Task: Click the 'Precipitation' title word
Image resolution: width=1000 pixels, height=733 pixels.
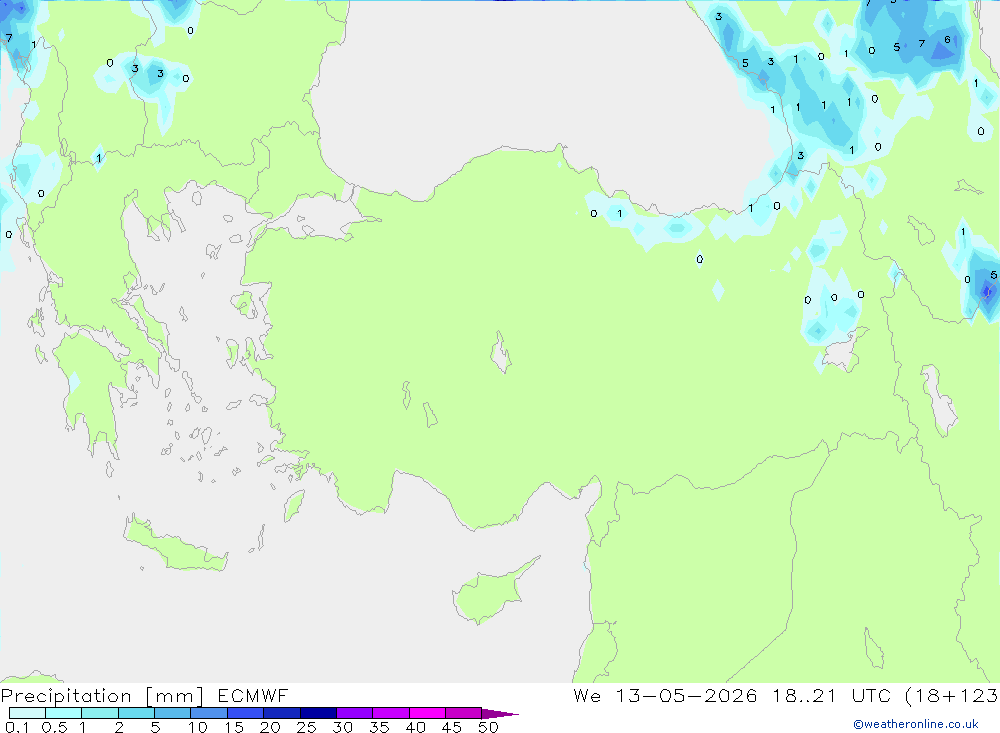Action: 66,696
